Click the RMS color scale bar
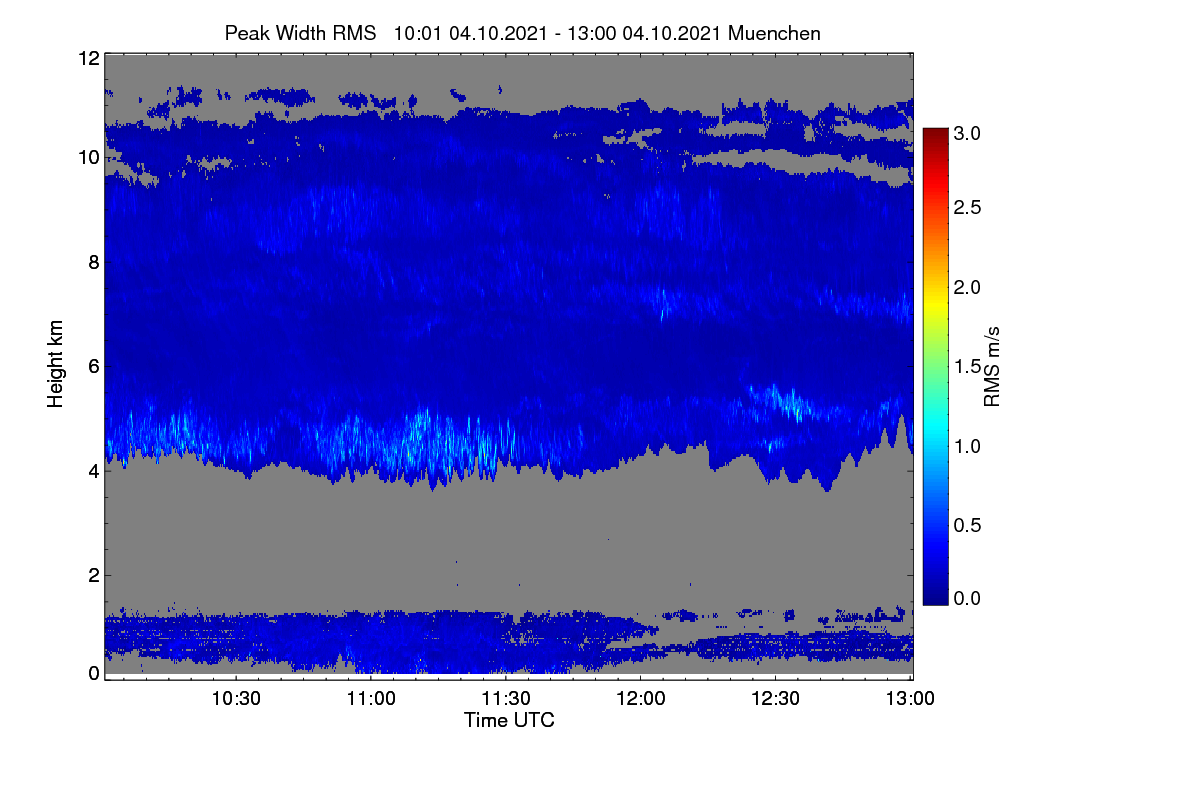This screenshot has width=1200, height=800. 934,366
